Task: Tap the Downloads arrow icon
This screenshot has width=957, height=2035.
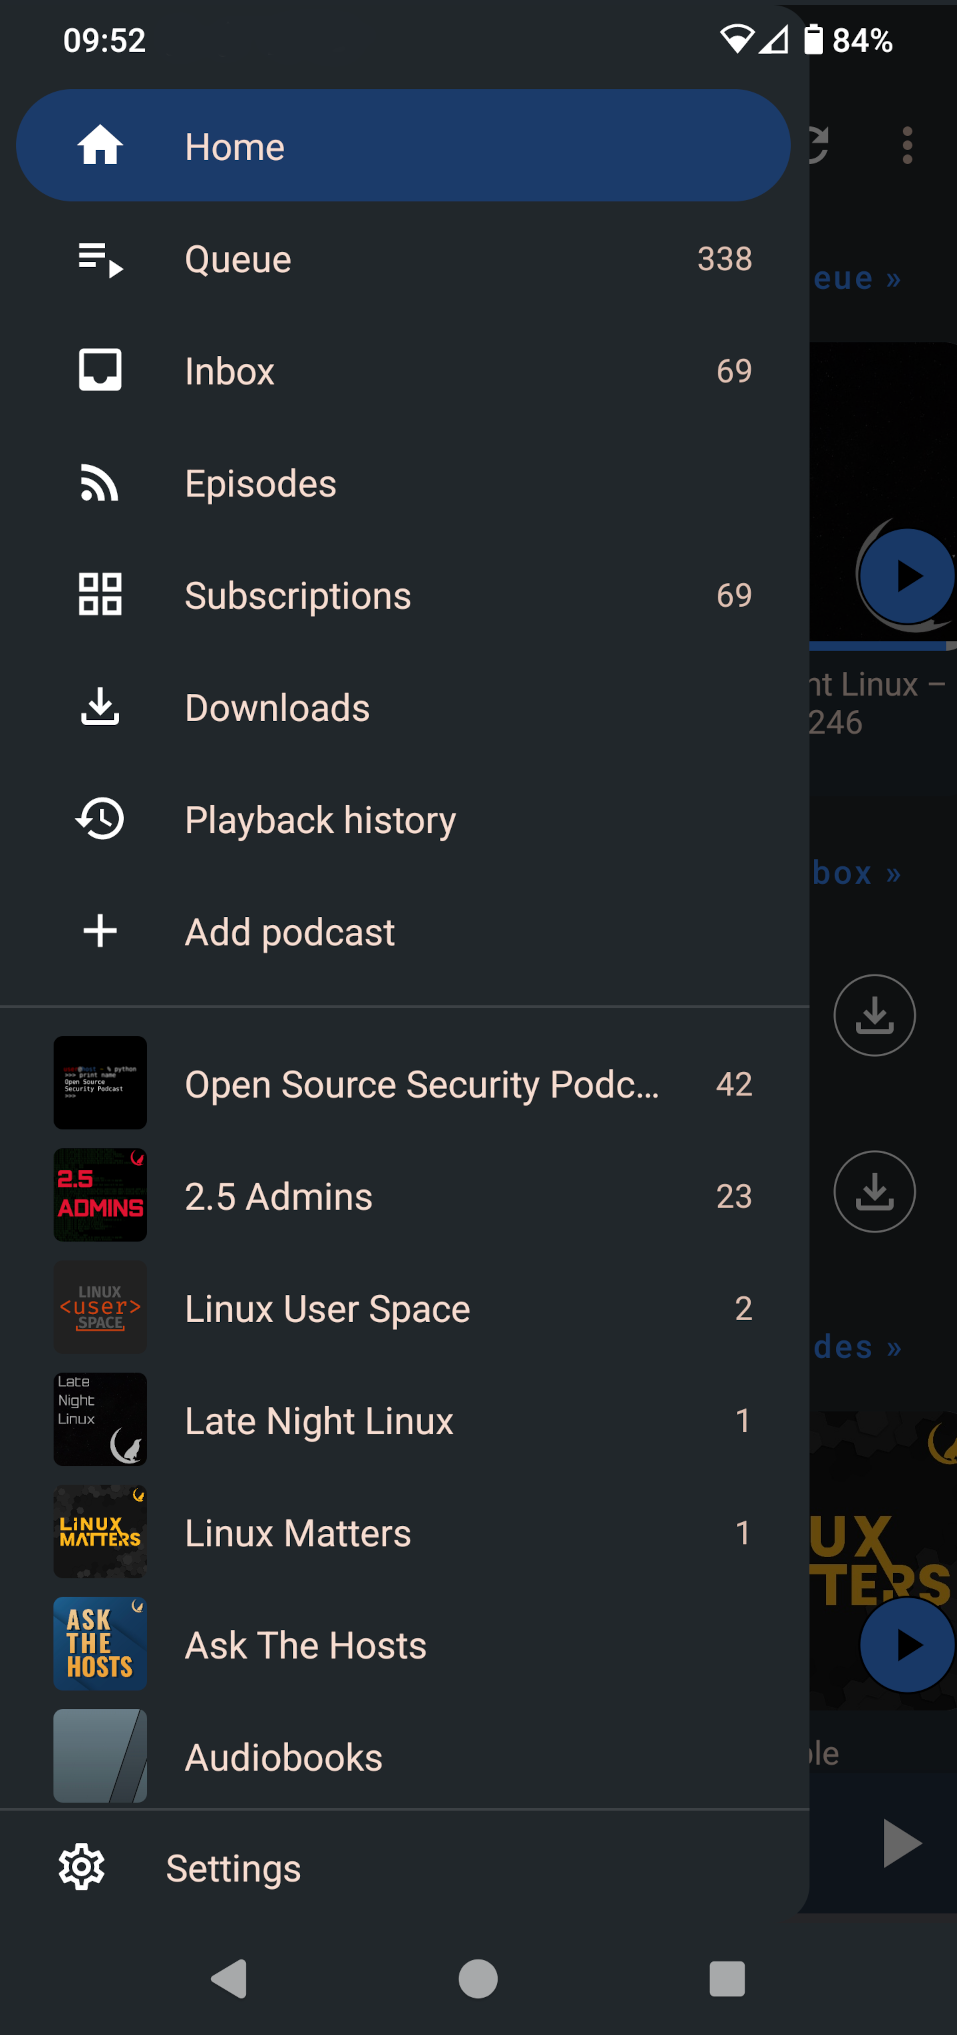Action: click(100, 707)
